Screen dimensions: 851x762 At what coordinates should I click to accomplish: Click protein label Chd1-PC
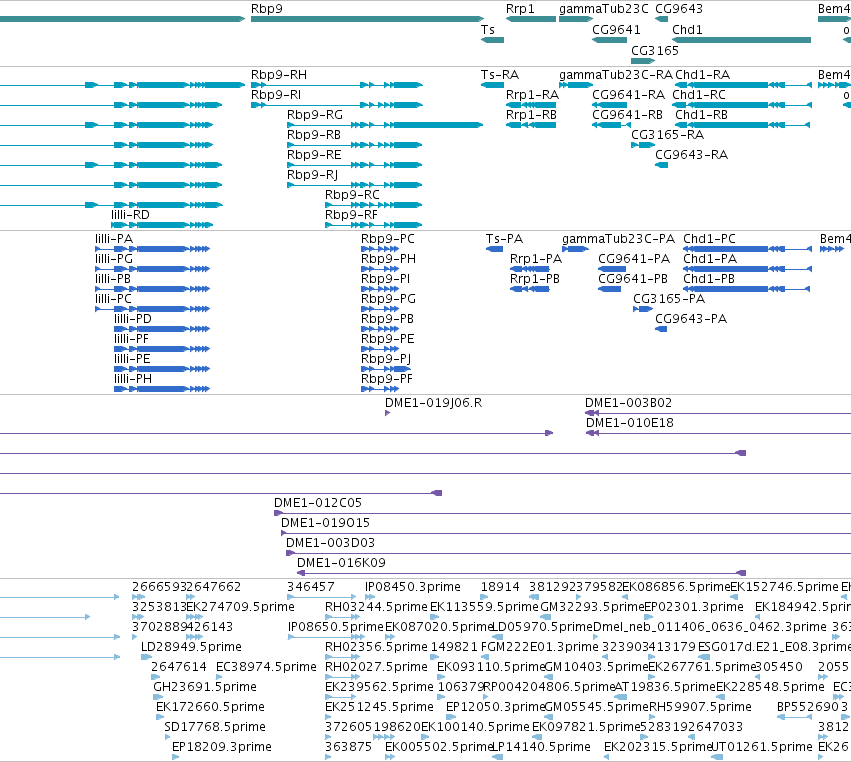point(709,239)
